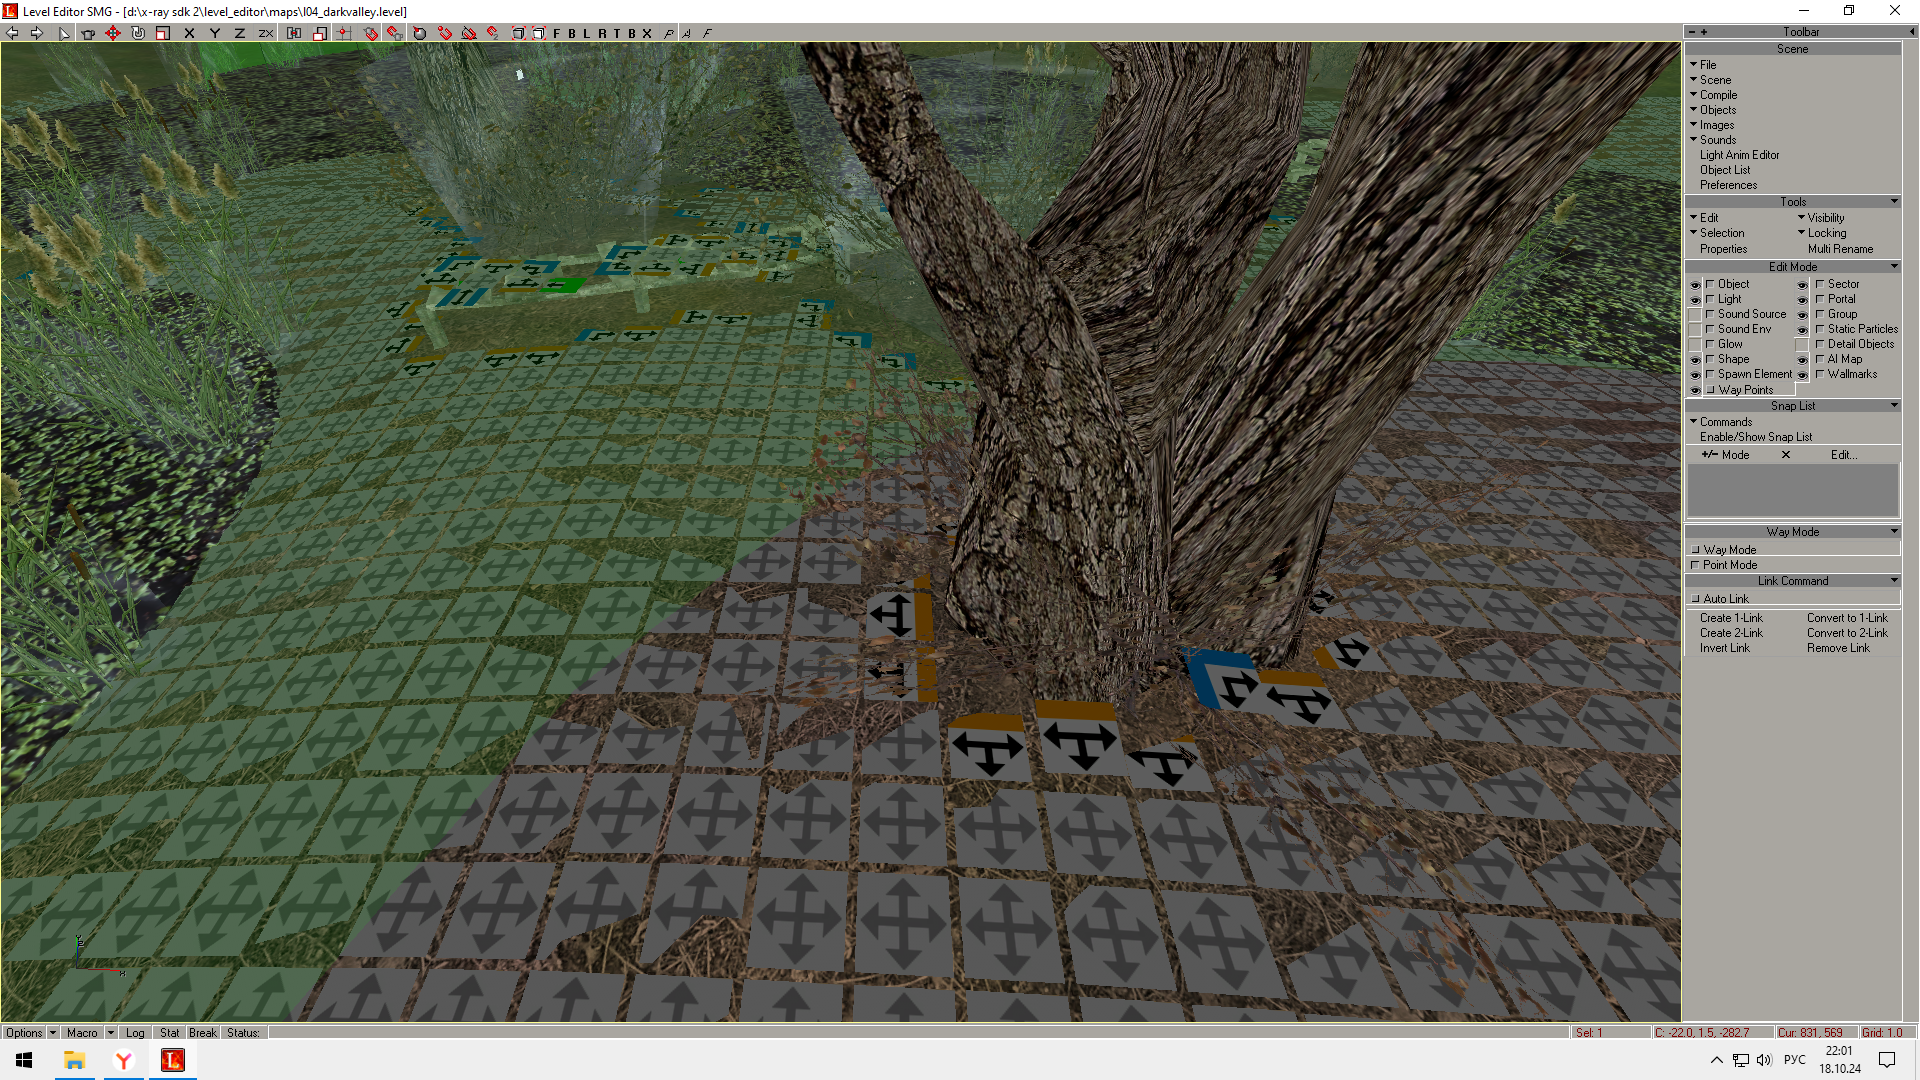Toggle Z axis constraint
Image resolution: width=1920 pixels, height=1080 pixels.
pyautogui.click(x=239, y=33)
